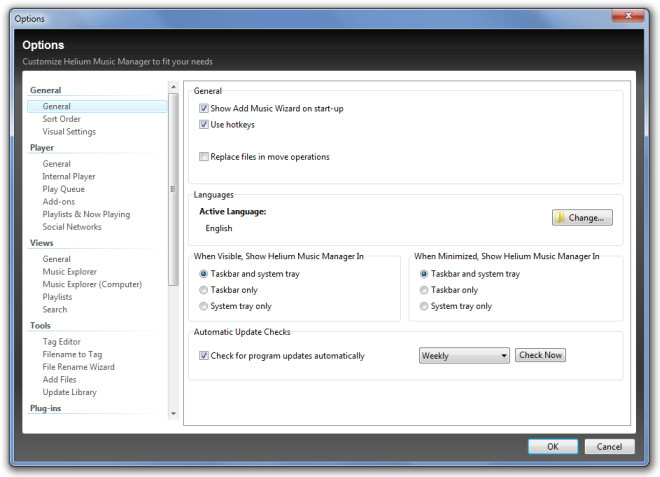
Task: Dismiss the dialog with Cancel
Action: pyautogui.click(x=609, y=447)
